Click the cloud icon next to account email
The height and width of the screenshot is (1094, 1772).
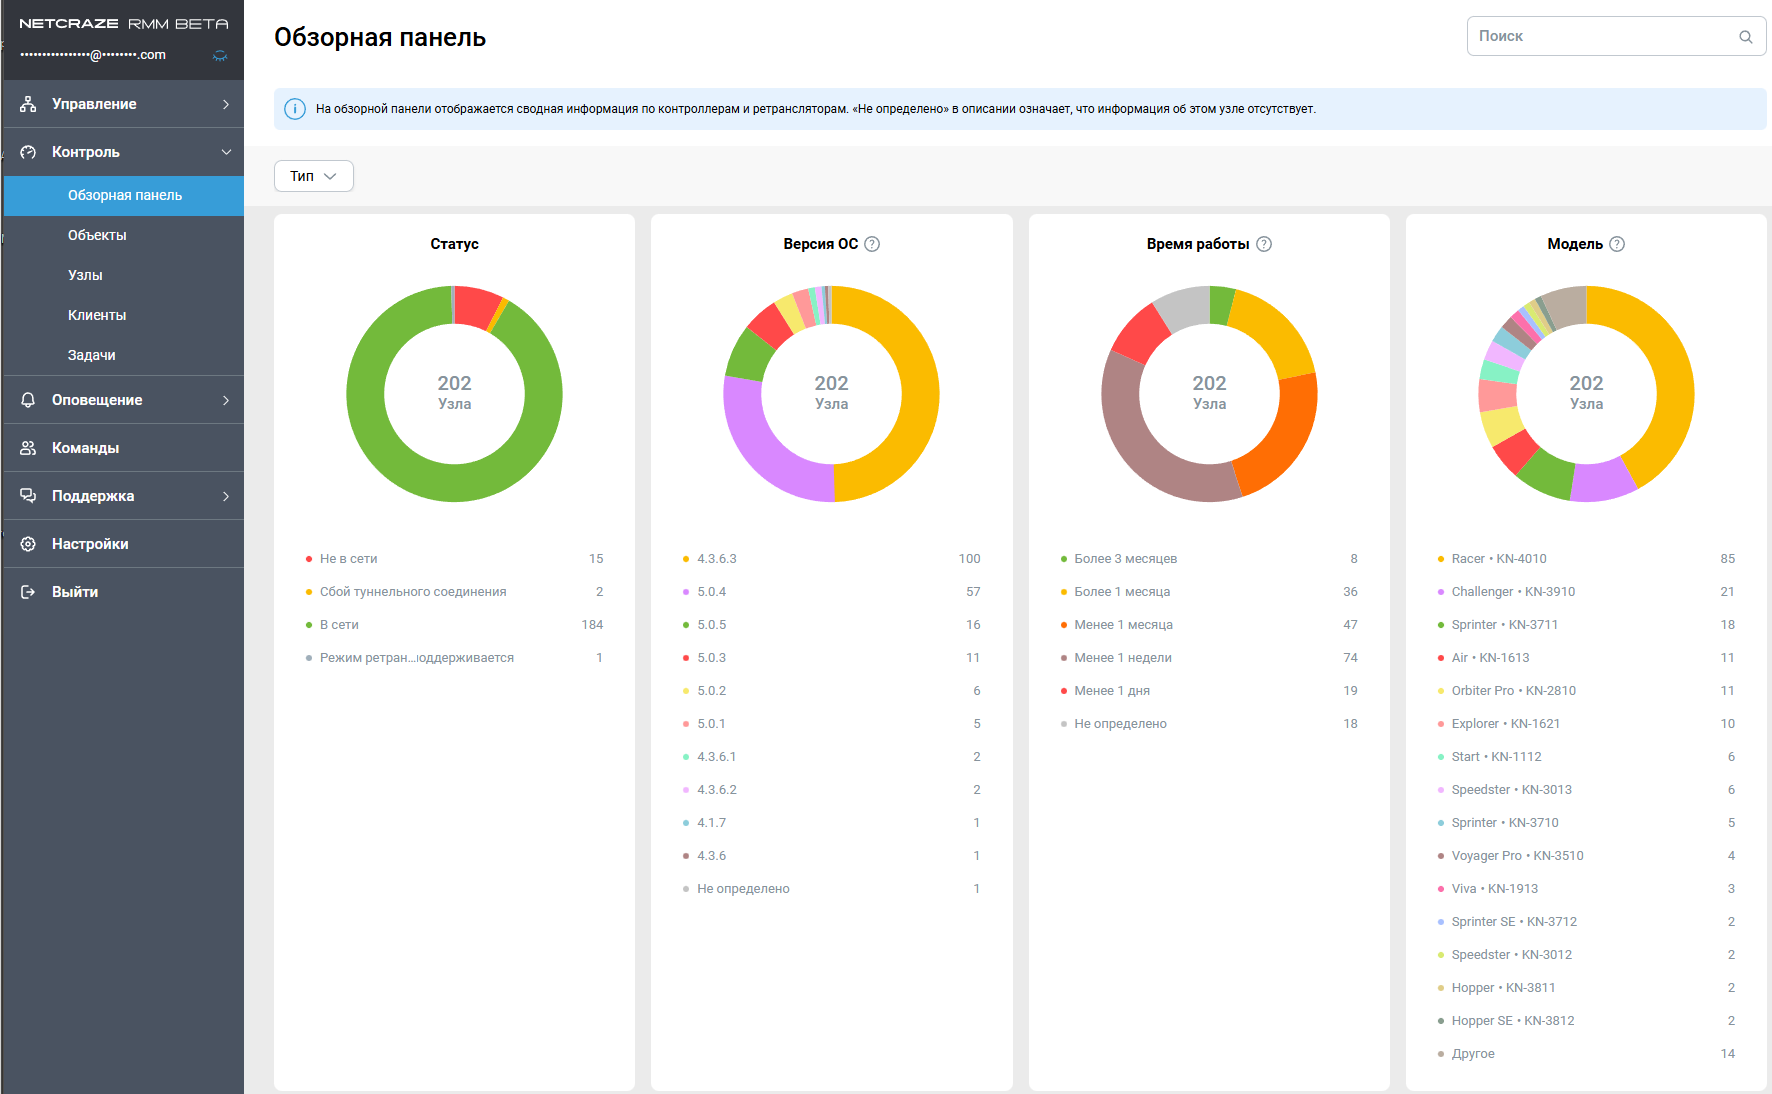pos(220,56)
